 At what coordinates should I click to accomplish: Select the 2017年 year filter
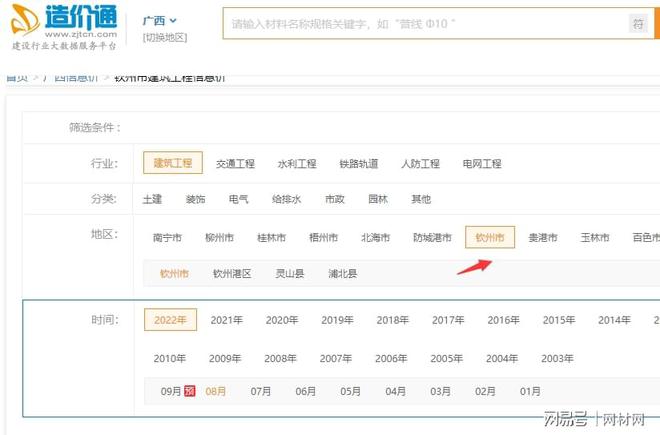(x=448, y=320)
